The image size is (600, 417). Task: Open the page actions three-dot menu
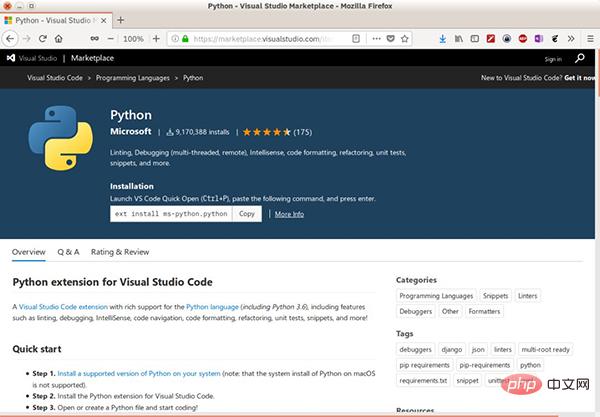click(377, 39)
